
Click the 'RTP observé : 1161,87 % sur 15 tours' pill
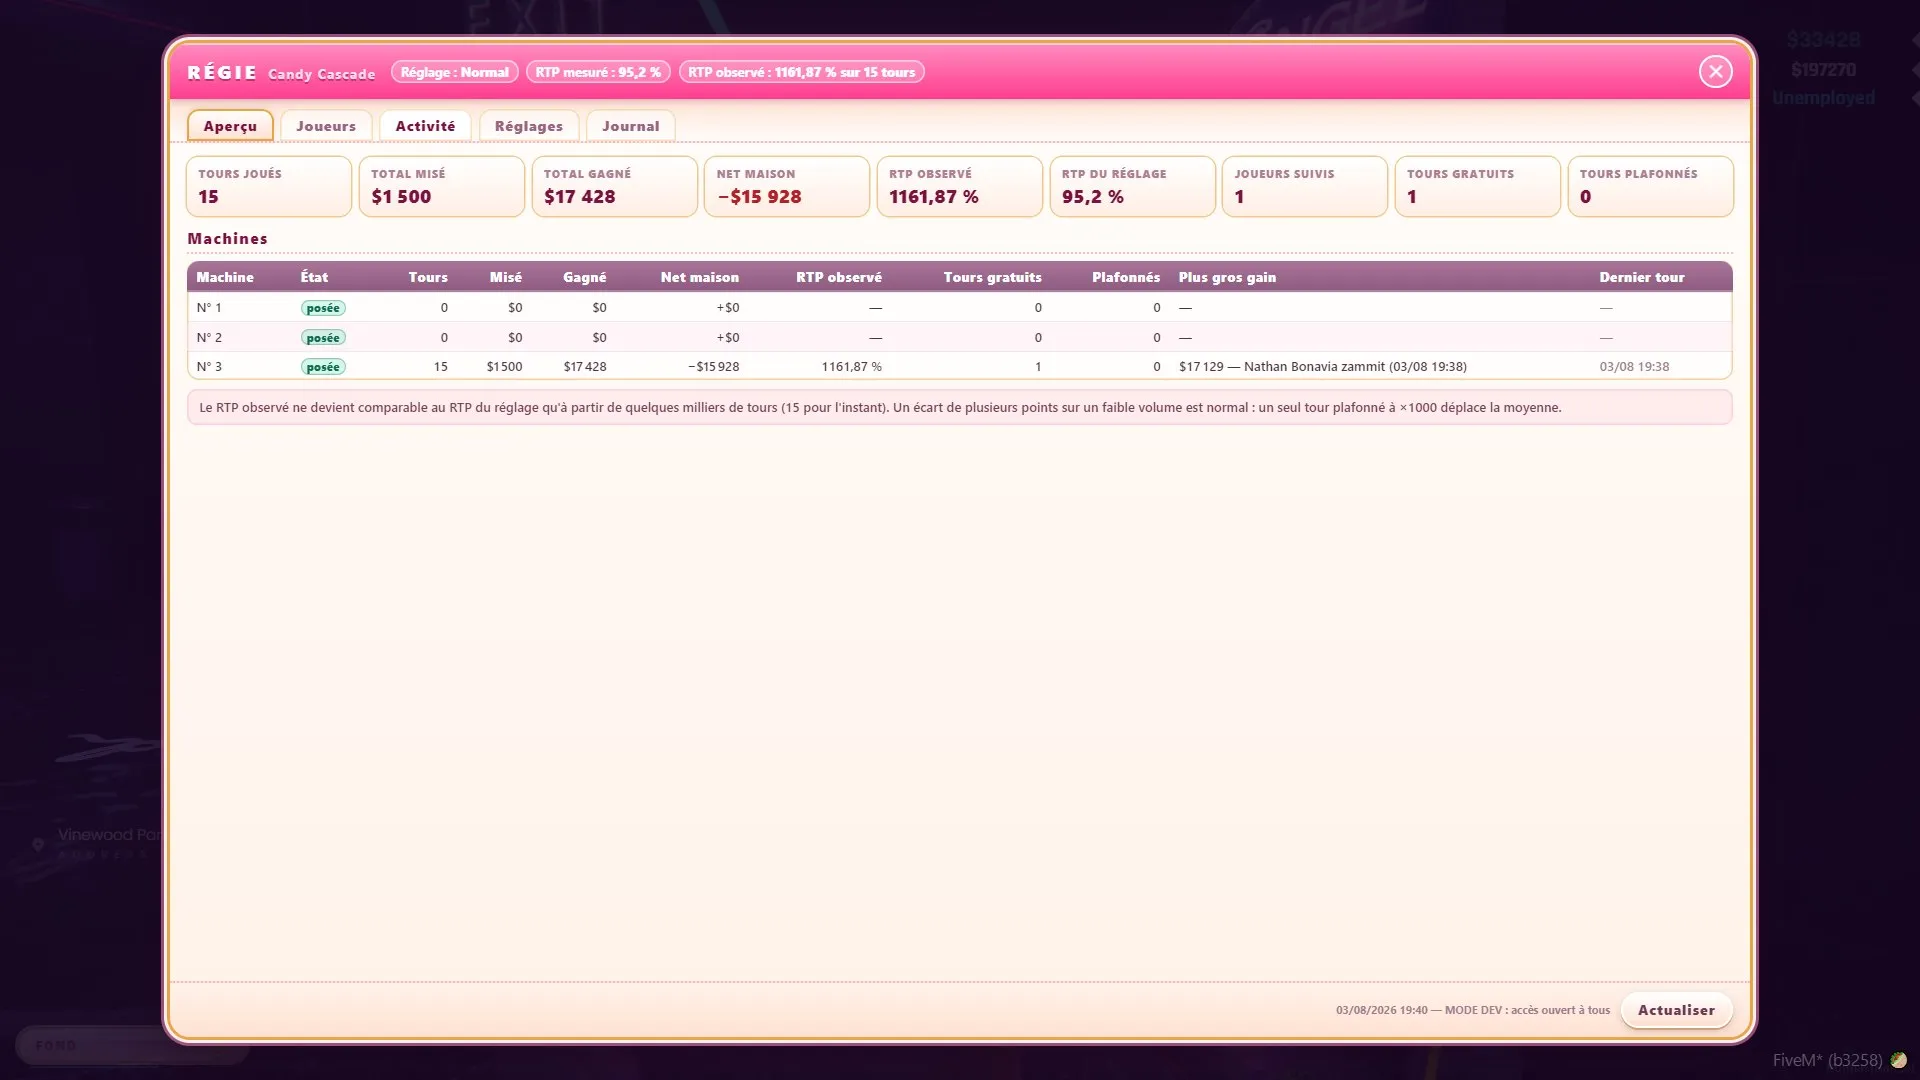[x=801, y=72]
